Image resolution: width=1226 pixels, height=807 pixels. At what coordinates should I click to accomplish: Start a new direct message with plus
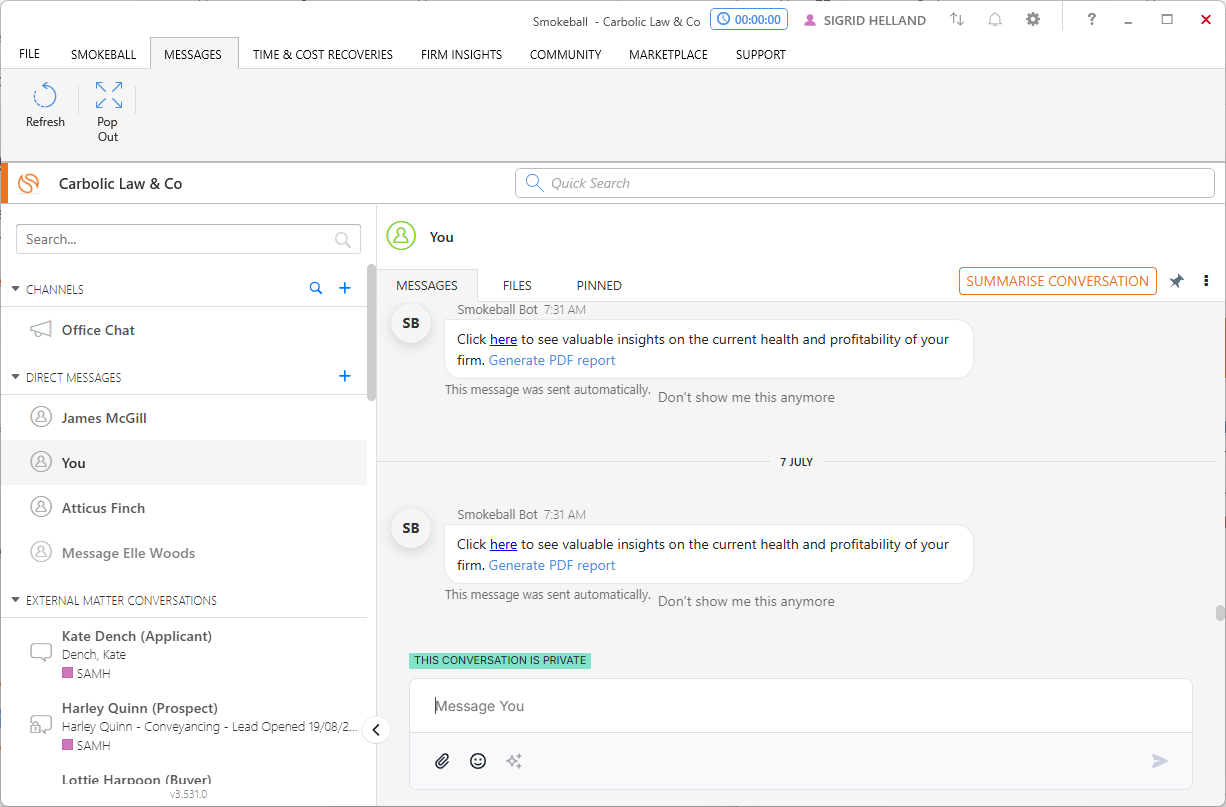345,376
